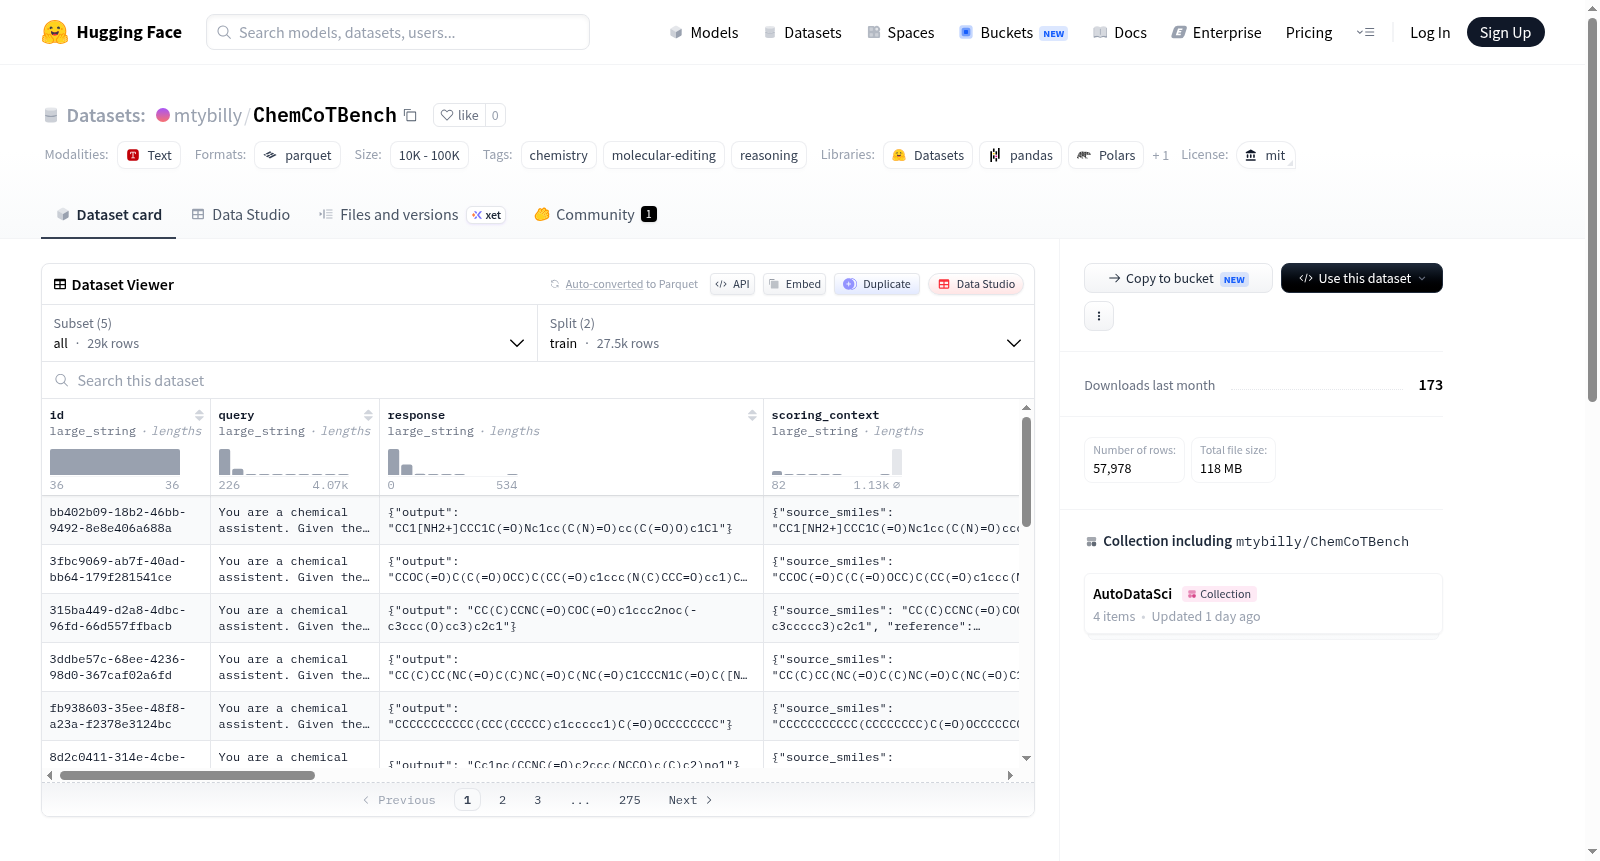Open the API button in Dataset Viewer
This screenshot has width=1600, height=861.
(732, 284)
